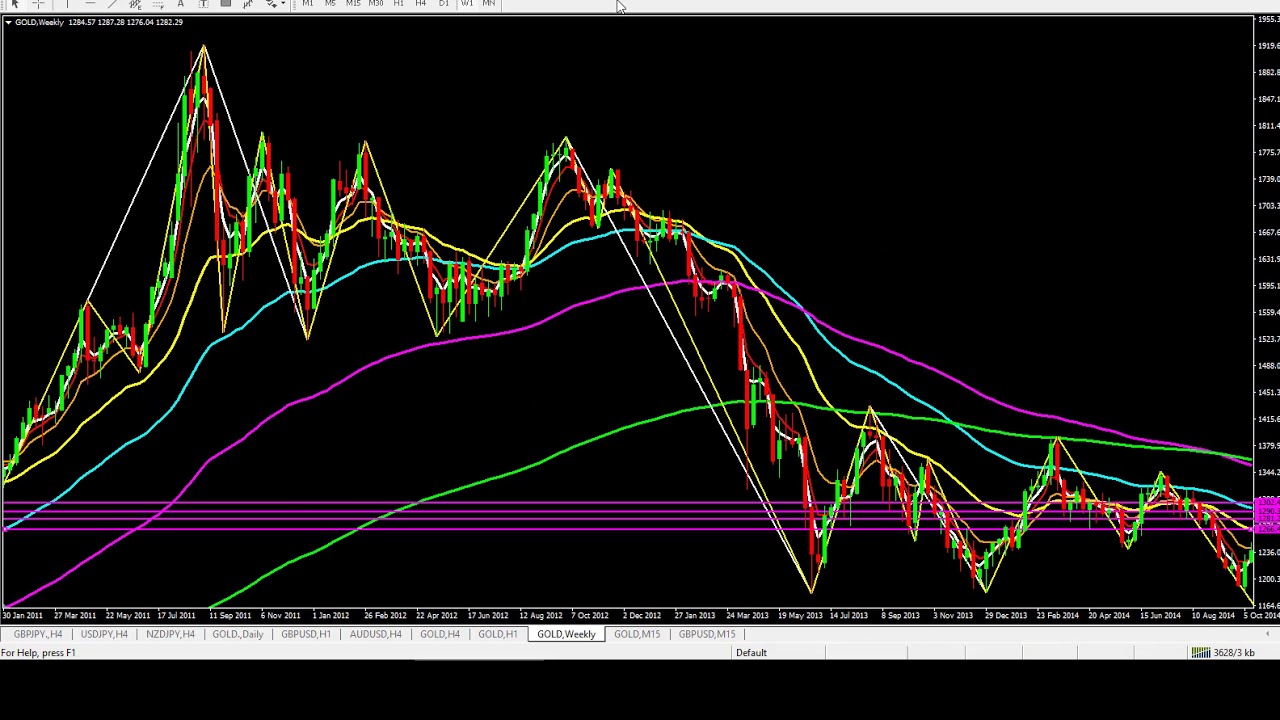Click 'For Help, press F1' status text

pos(38,653)
